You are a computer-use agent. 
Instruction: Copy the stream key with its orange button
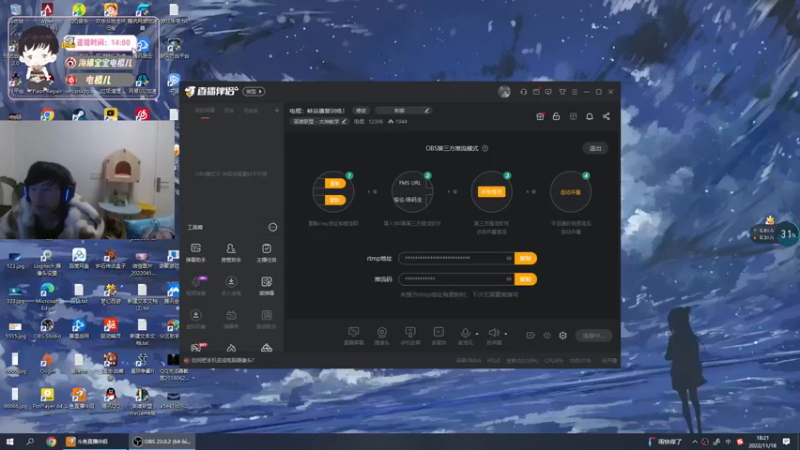point(526,279)
